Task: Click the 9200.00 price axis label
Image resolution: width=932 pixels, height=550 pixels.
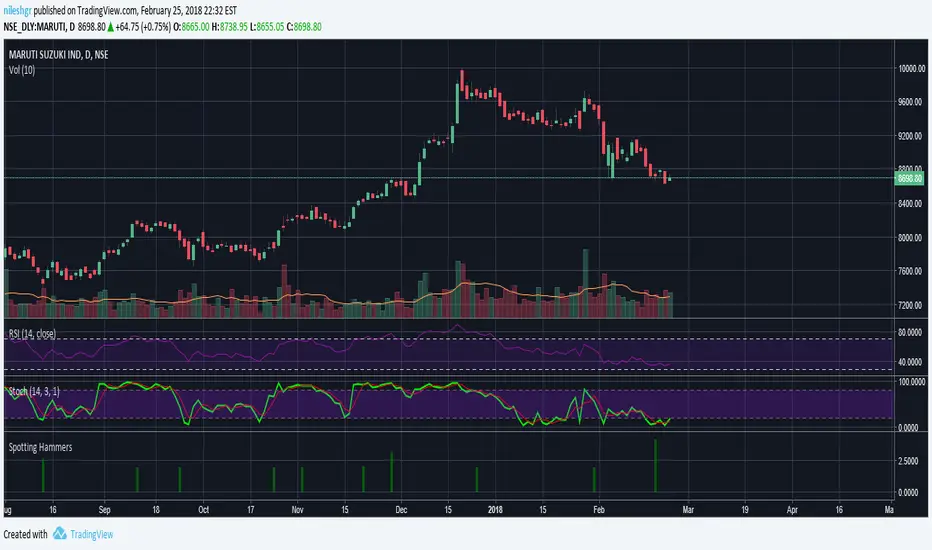Action: tap(911, 136)
